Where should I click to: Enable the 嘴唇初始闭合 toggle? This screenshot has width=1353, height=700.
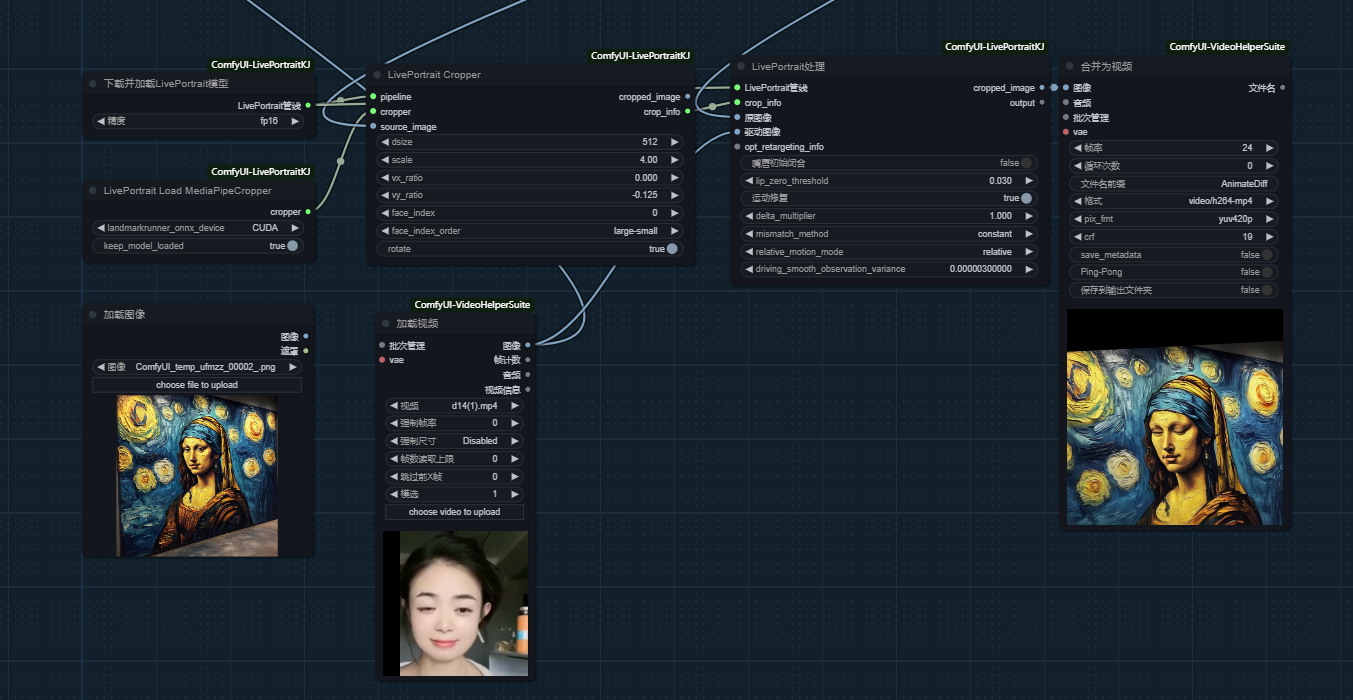click(x=1027, y=163)
